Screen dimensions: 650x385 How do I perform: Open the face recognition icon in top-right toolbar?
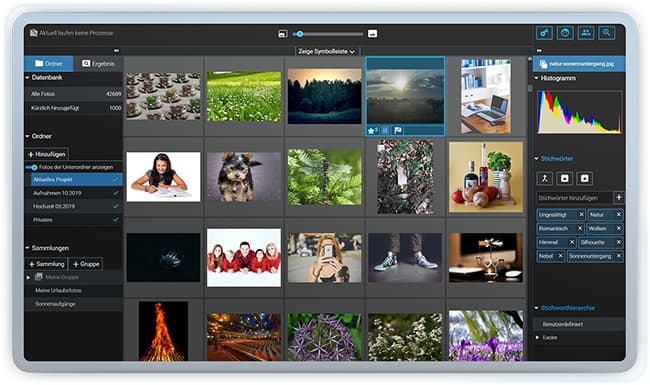tap(565, 33)
